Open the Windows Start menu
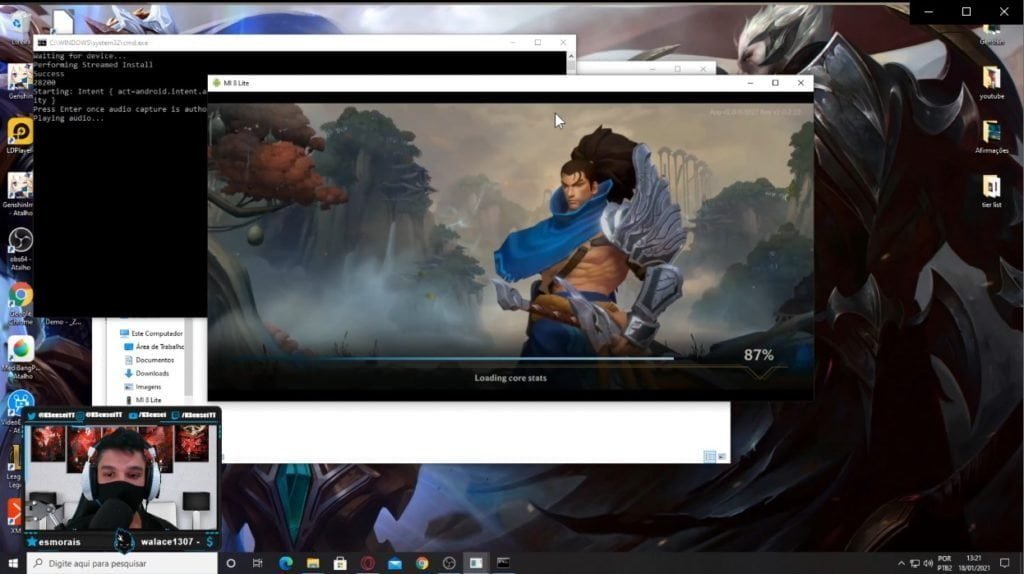 12,563
